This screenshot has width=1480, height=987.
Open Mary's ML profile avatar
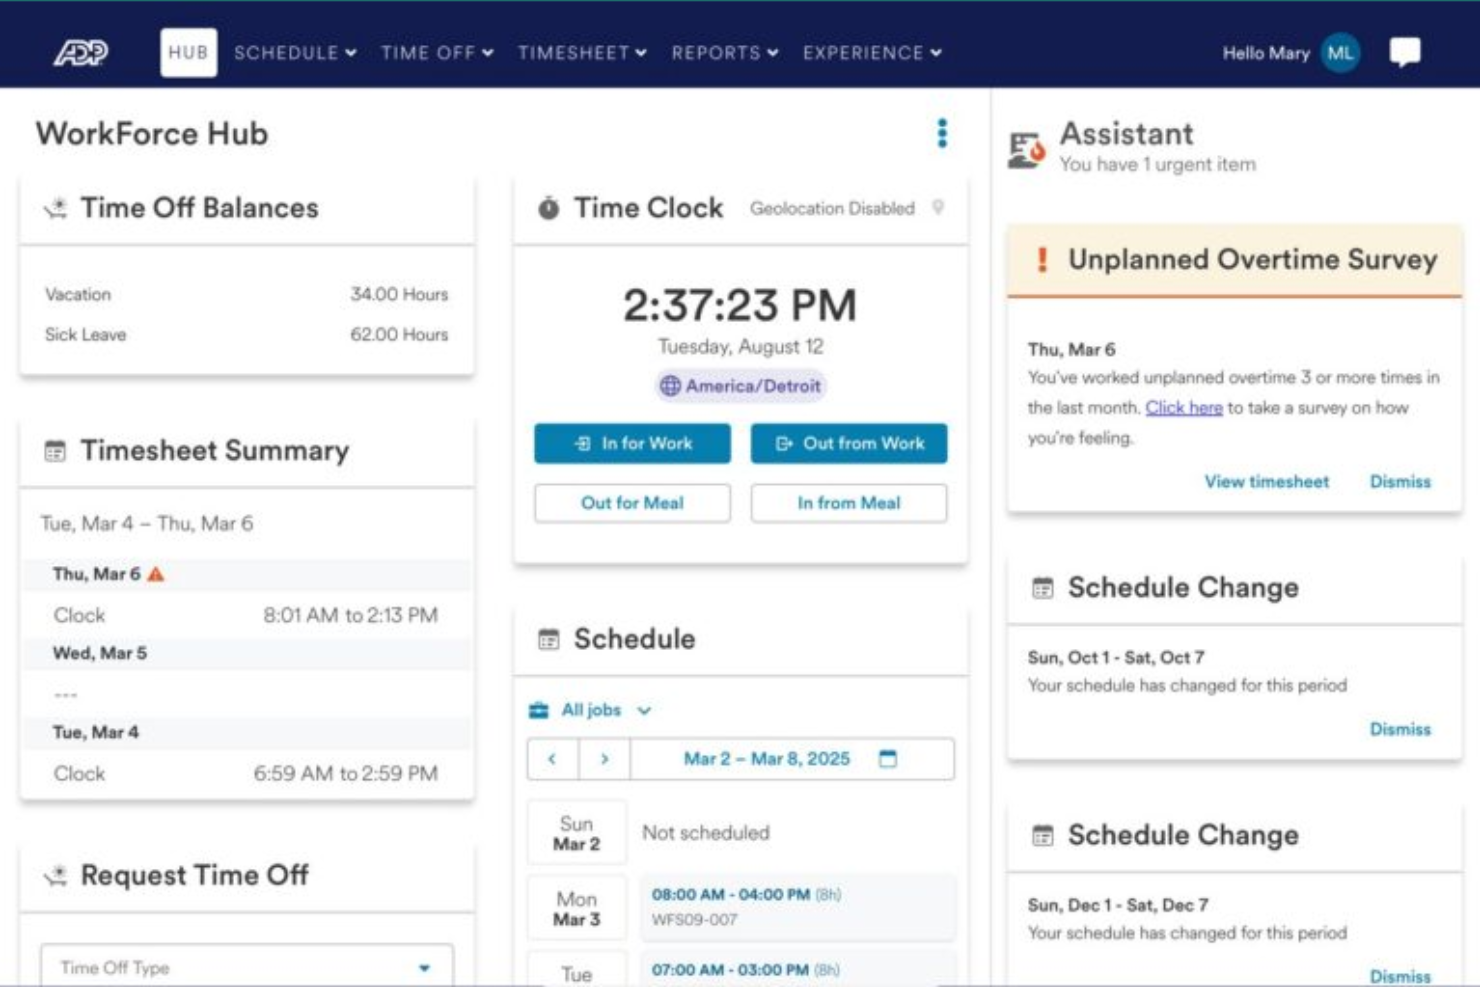1339,54
